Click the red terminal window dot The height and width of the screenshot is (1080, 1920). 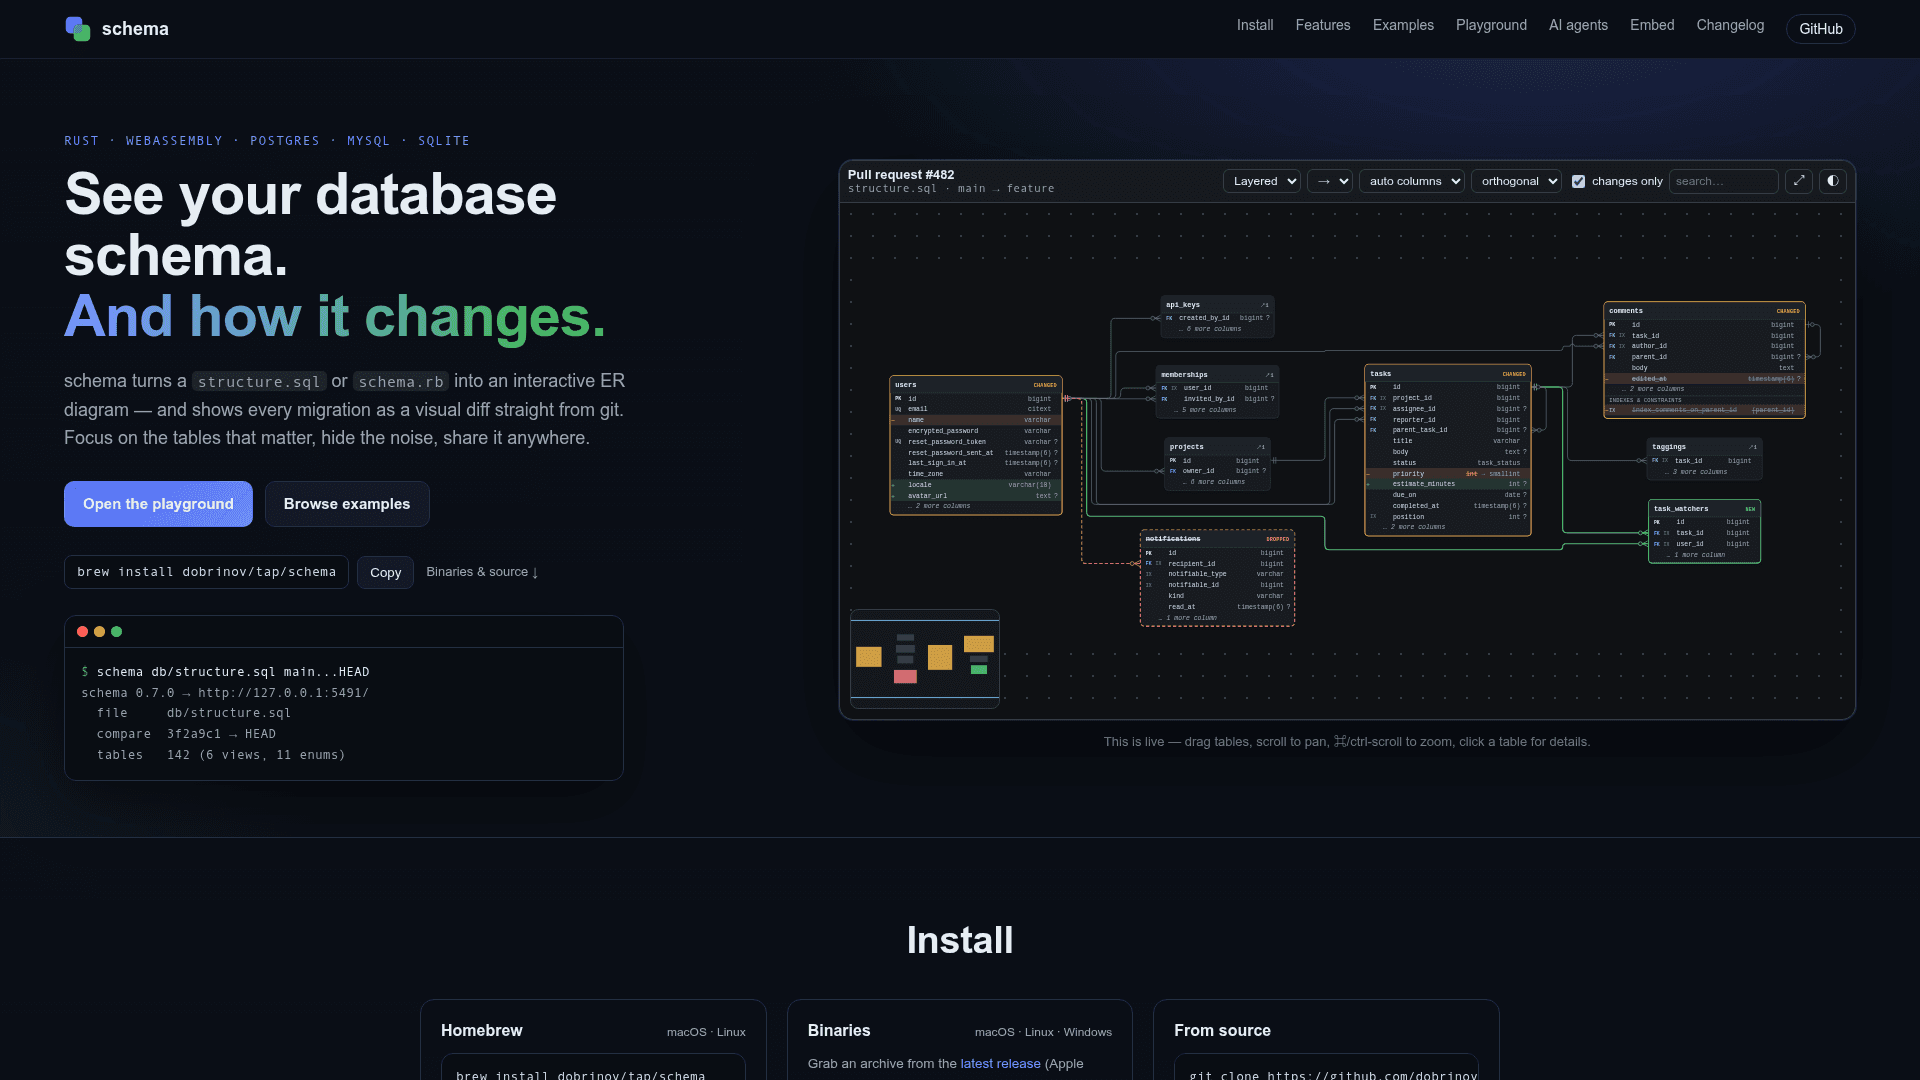[x=82, y=632]
